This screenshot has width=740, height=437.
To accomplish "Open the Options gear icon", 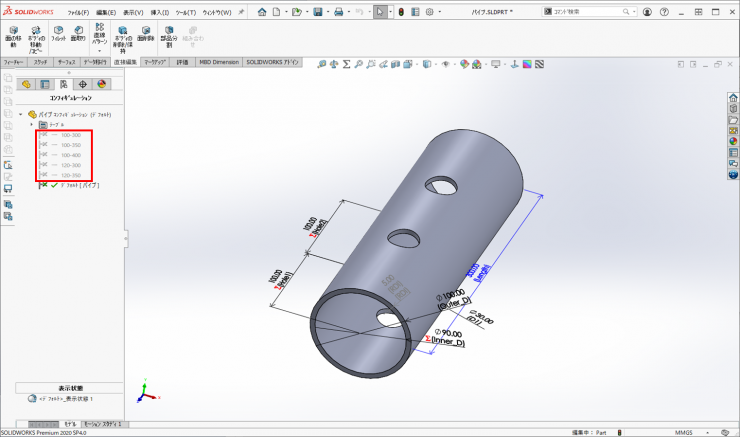I will tap(429, 12).
